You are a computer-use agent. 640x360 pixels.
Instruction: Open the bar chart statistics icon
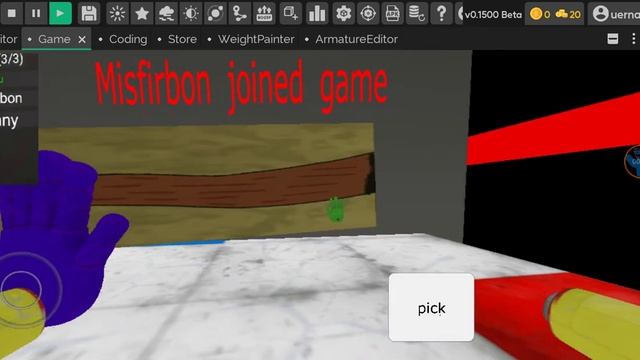pos(317,13)
